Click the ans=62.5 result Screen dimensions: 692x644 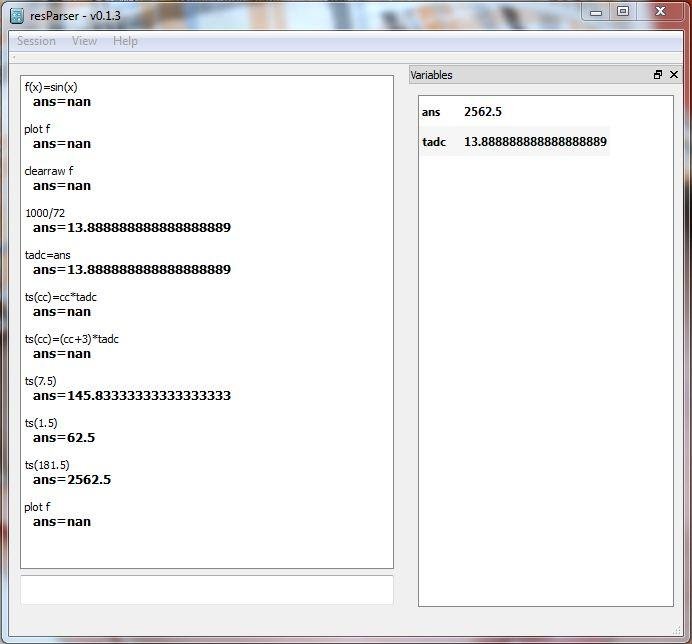64,438
